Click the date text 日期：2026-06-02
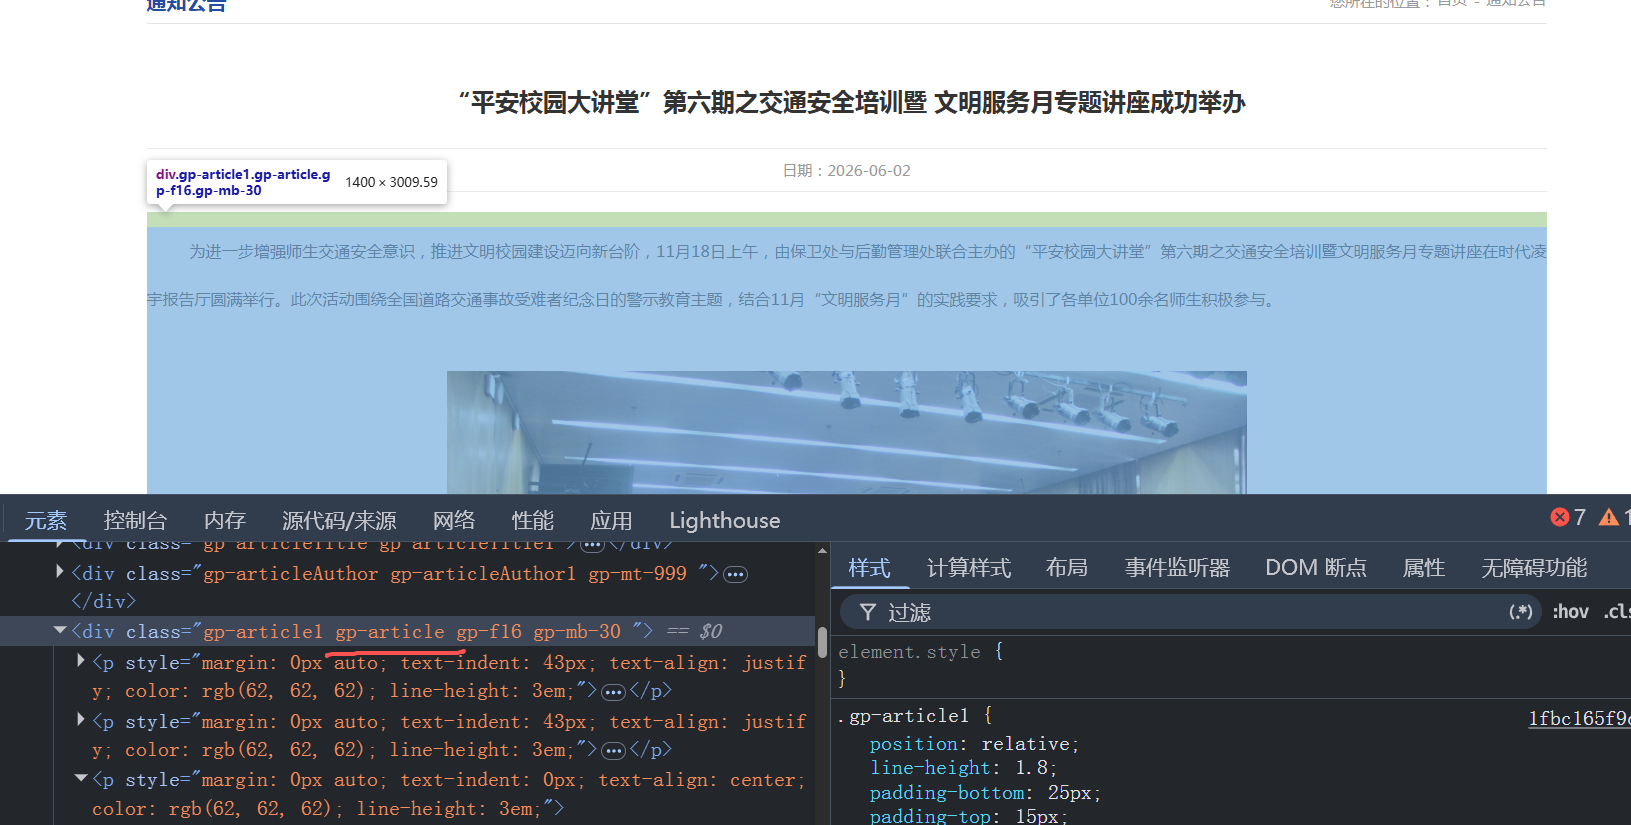The height and width of the screenshot is (825, 1631). pyautogui.click(x=847, y=171)
